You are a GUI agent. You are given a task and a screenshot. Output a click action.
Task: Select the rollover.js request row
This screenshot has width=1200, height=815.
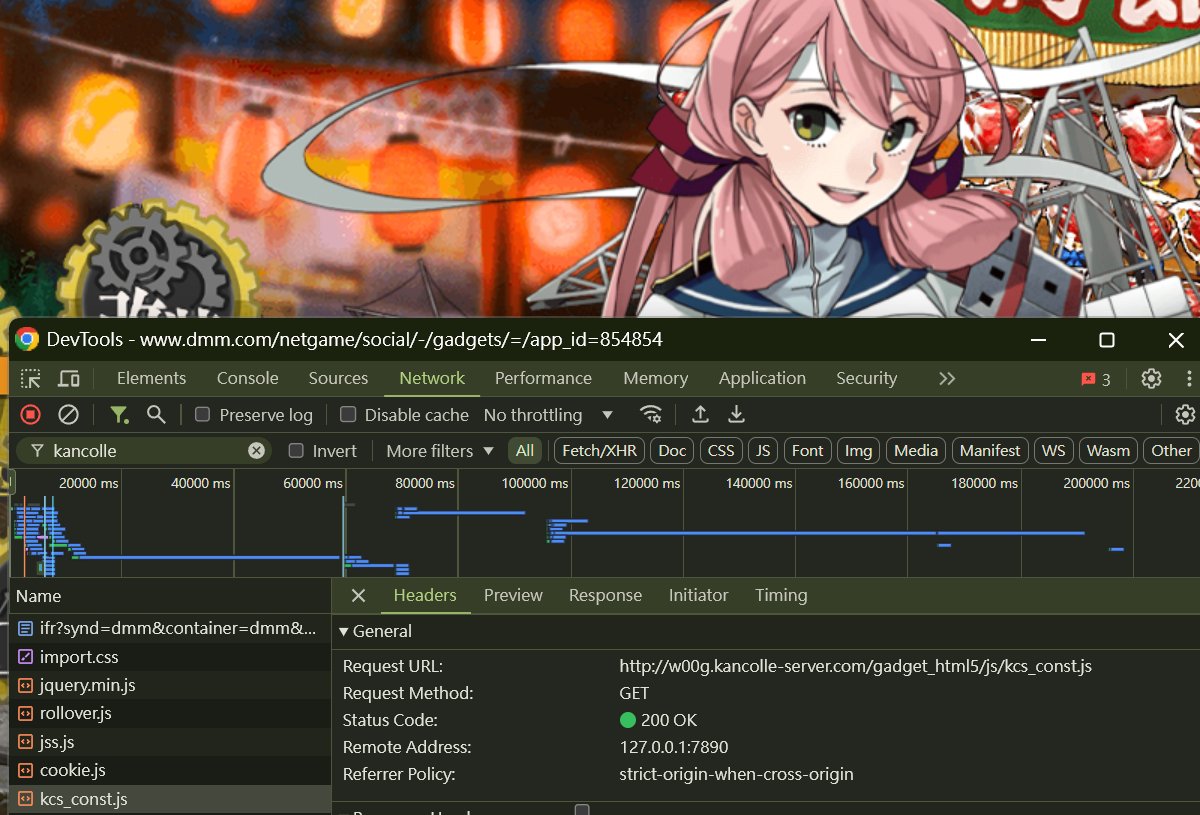170,713
